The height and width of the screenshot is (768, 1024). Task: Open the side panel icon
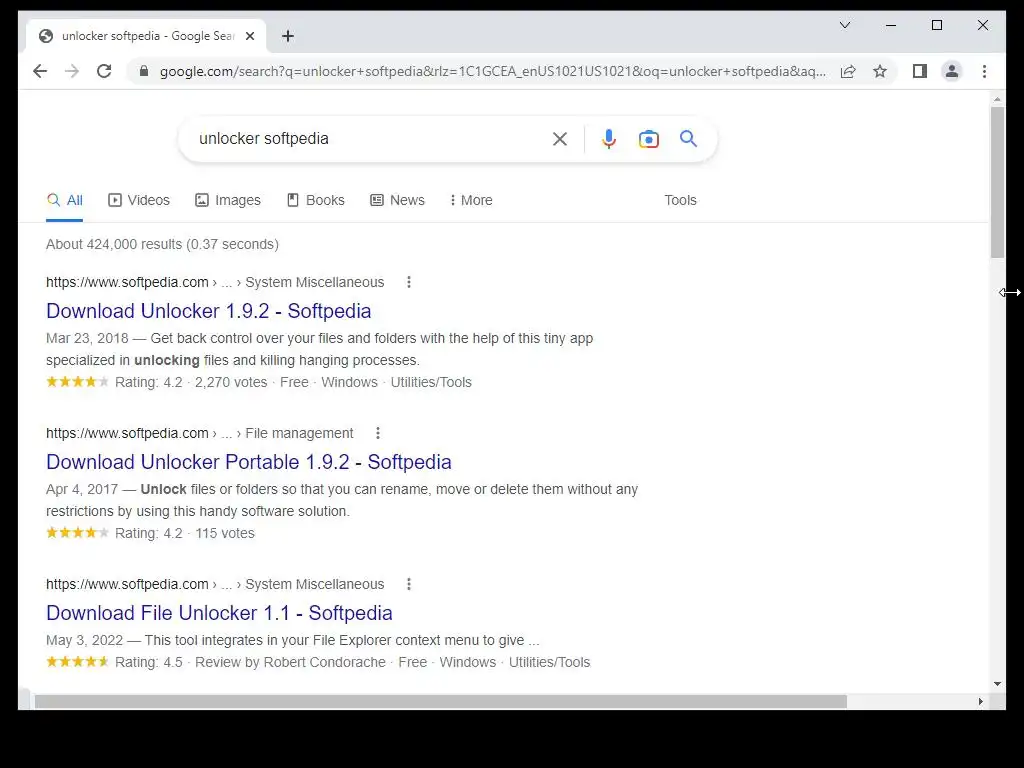pos(920,71)
